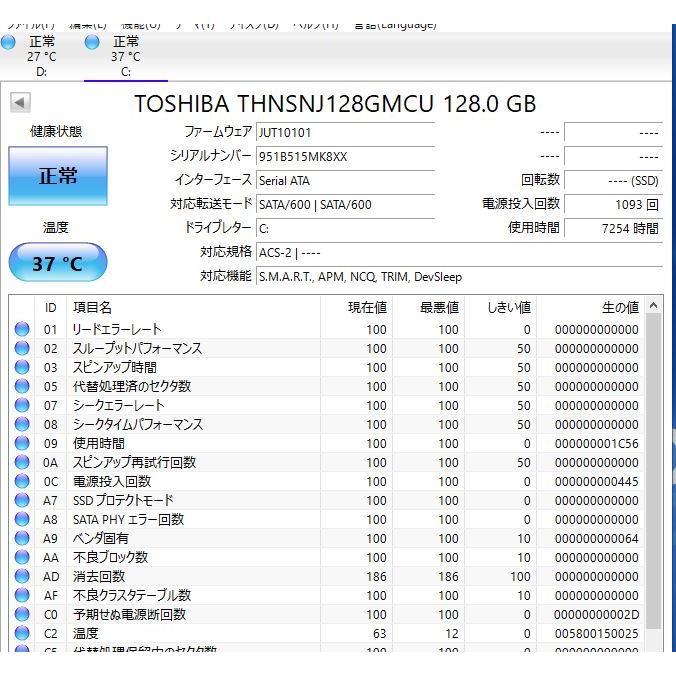Screen dimensions: 676x676
Task: Click raw value 000000000064 in ベンダ固有 row
Action: click(x=597, y=538)
